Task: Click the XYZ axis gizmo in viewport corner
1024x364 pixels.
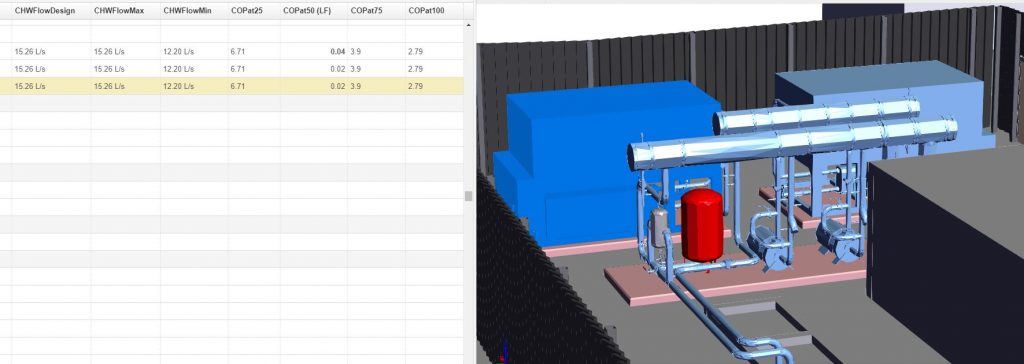Action: pyautogui.click(x=502, y=353)
